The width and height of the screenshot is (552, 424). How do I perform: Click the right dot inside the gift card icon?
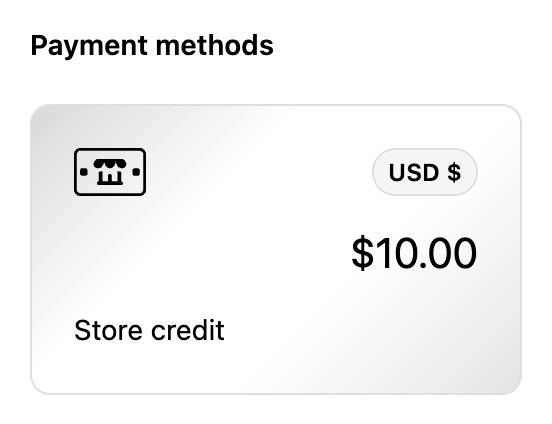136,172
